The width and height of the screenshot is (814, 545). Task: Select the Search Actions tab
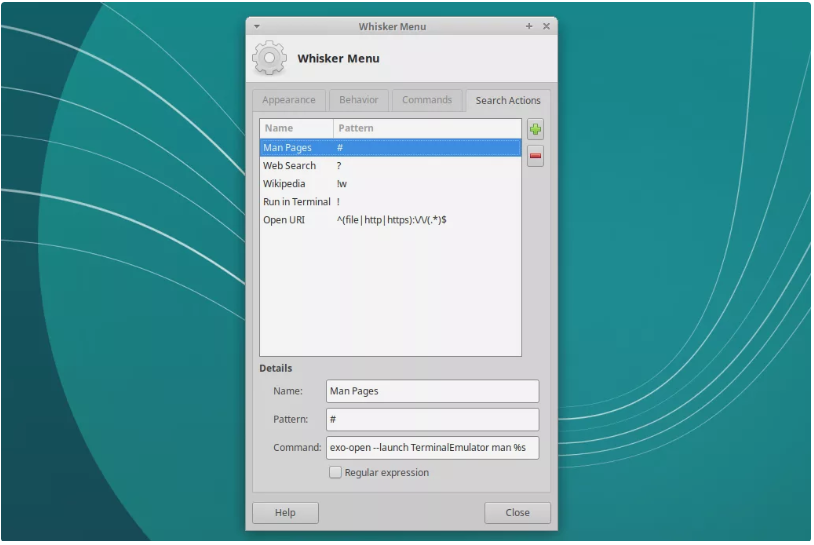click(x=508, y=100)
